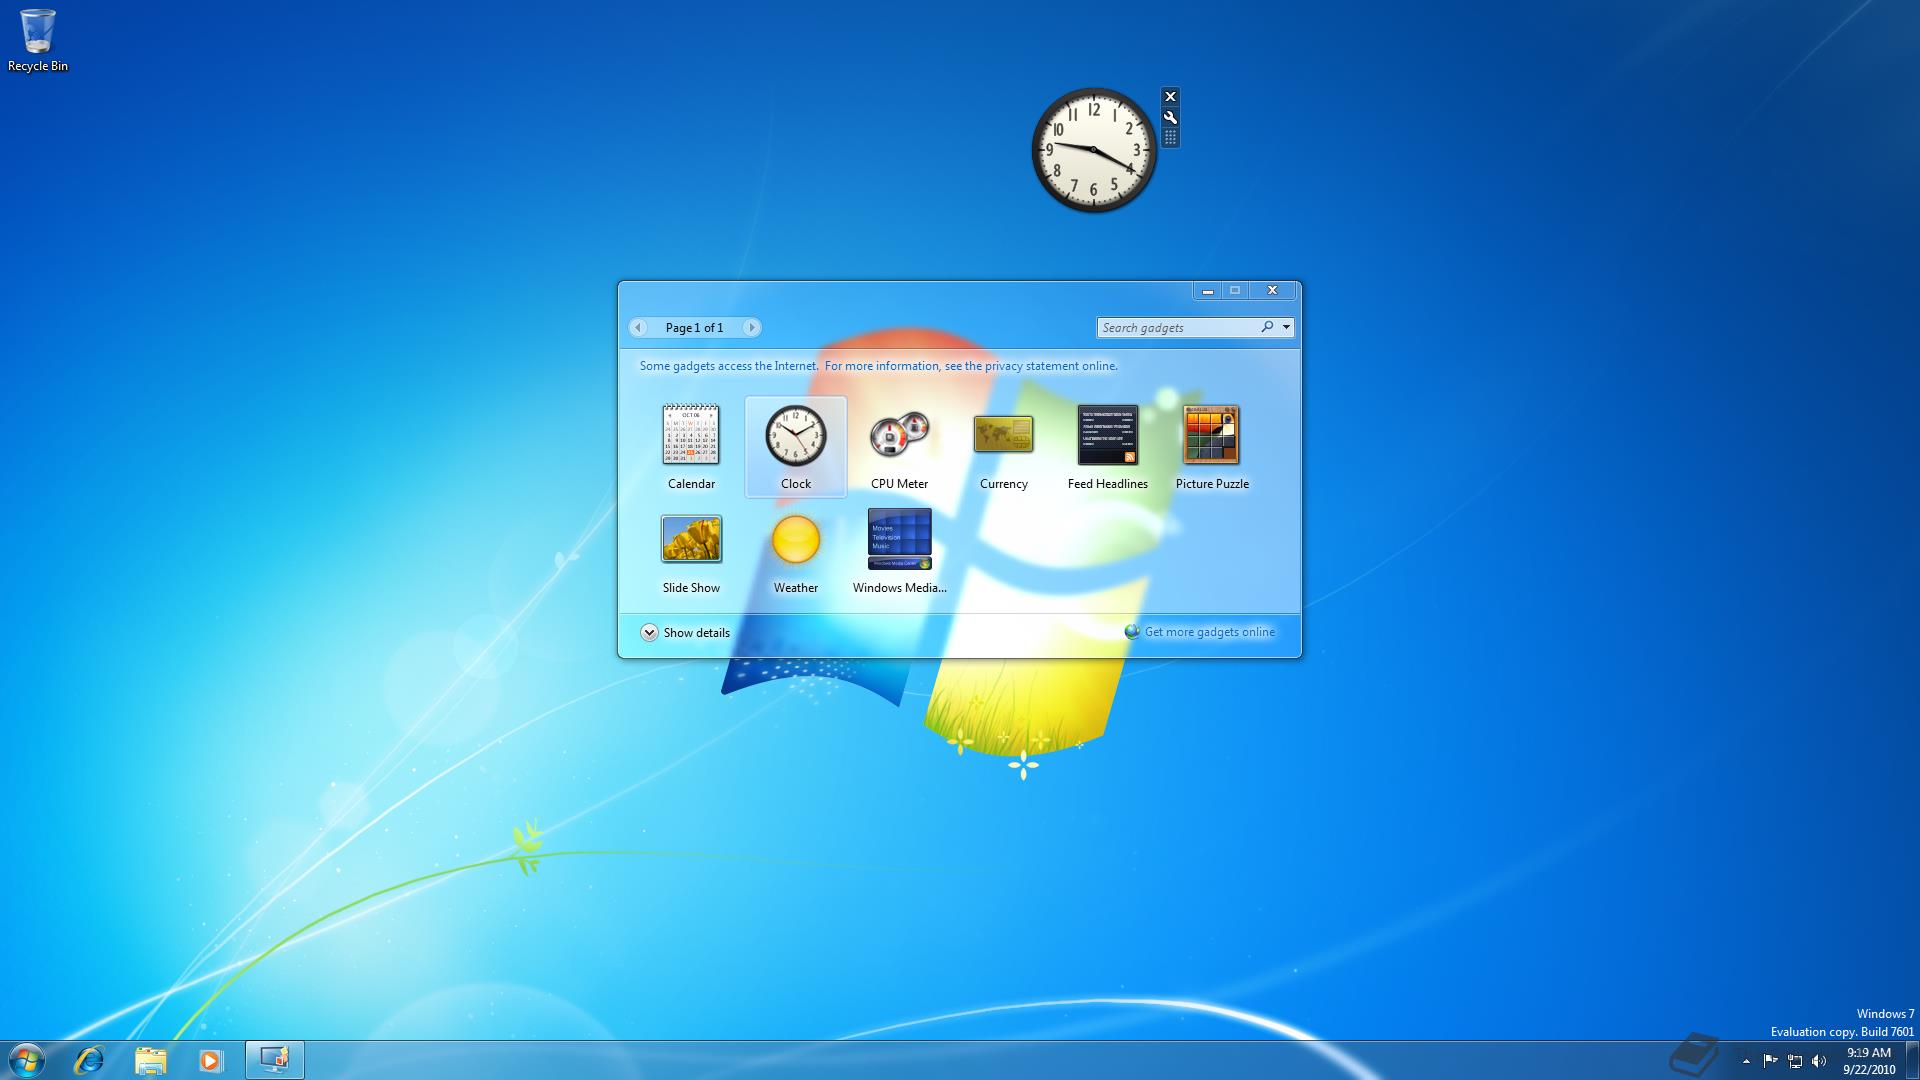Screen dimensions: 1920x1080
Task: Launch Windows Media Player from taskbar
Action: [210, 1060]
